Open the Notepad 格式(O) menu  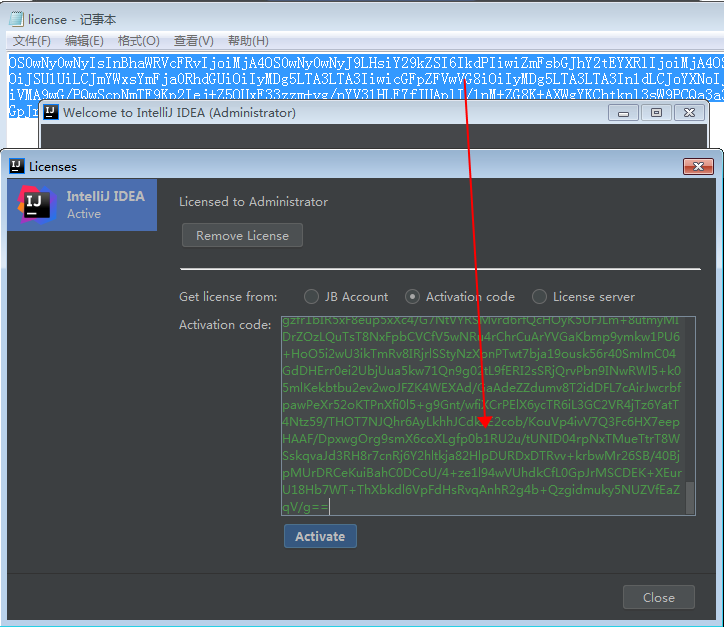tap(139, 41)
